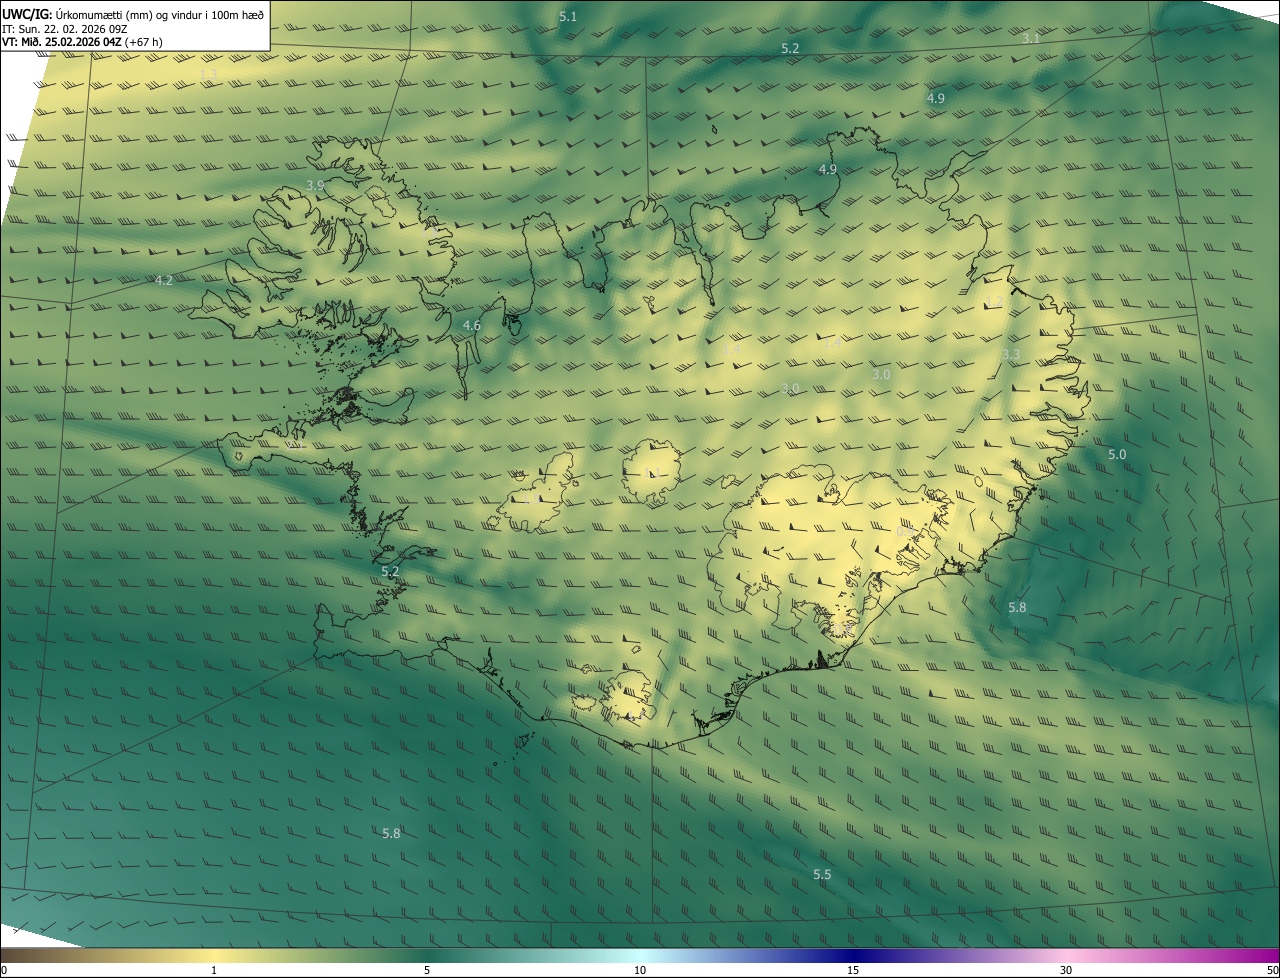The width and height of the screenshot is (1280, 978).
Task: Click the 3.9 value over the Westfjords
Action: click(x=315, y=185)
